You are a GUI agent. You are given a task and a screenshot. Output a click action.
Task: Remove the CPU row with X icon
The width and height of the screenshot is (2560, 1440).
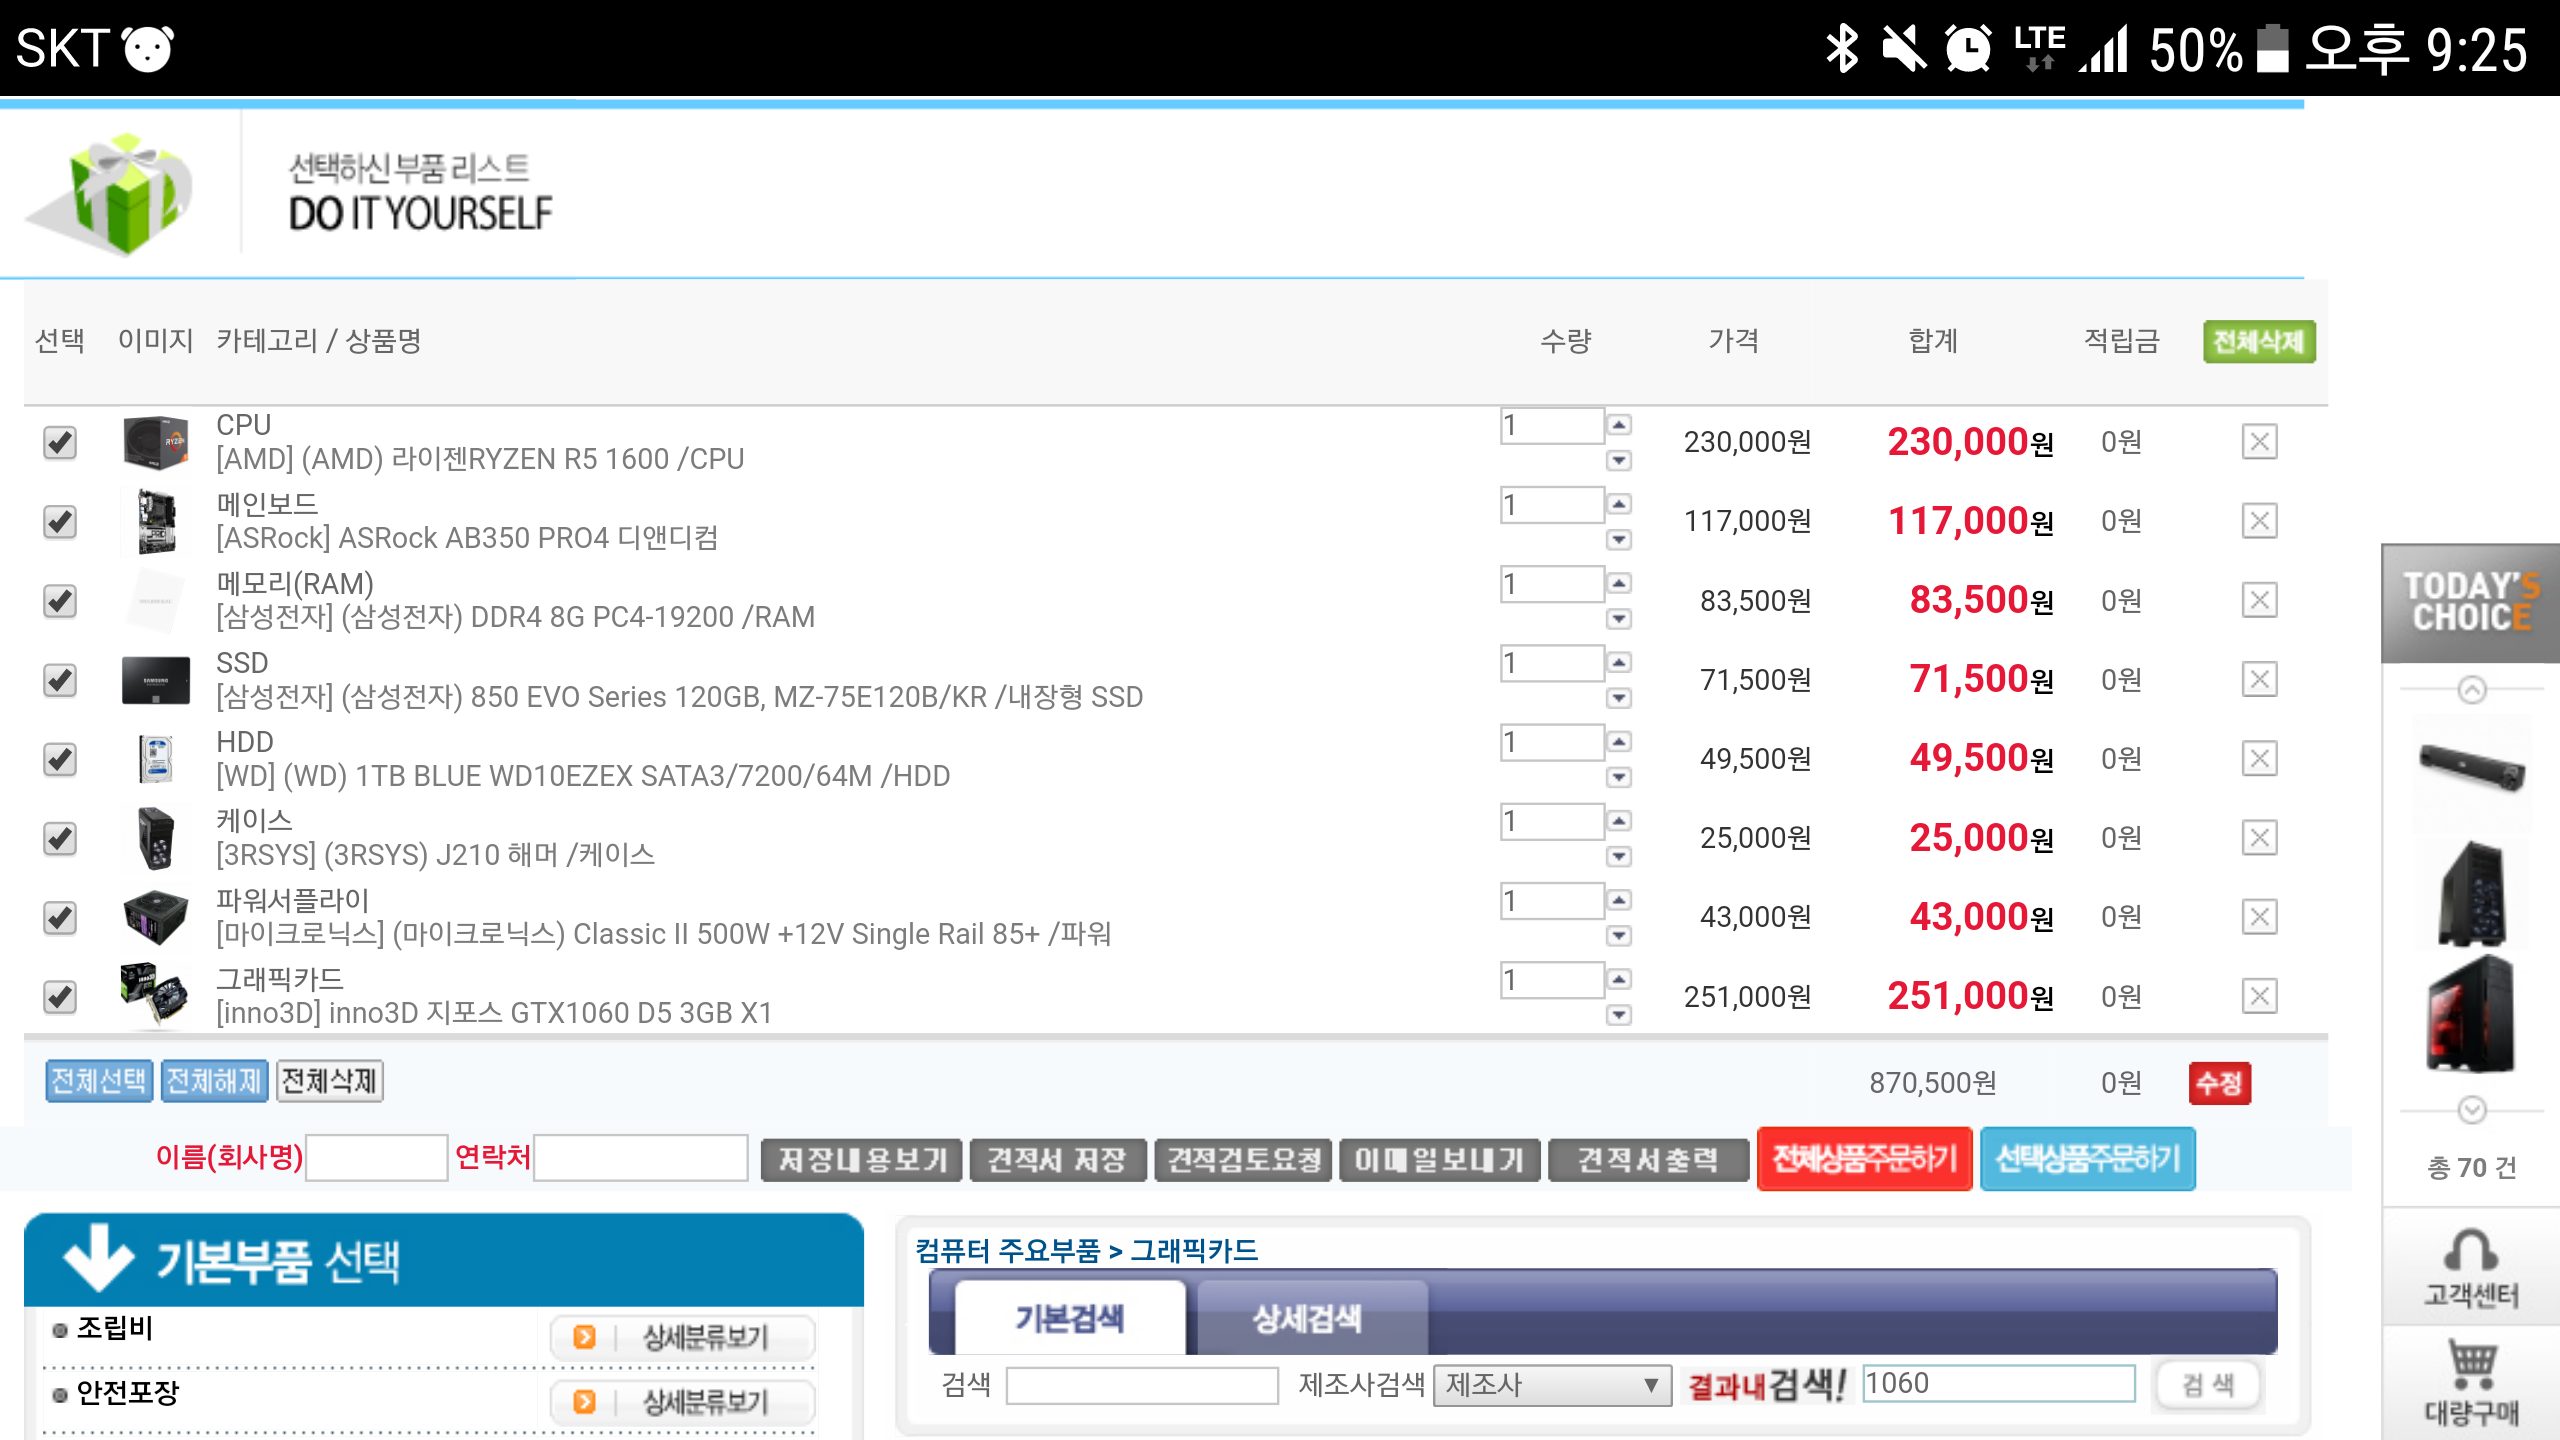2259,441
